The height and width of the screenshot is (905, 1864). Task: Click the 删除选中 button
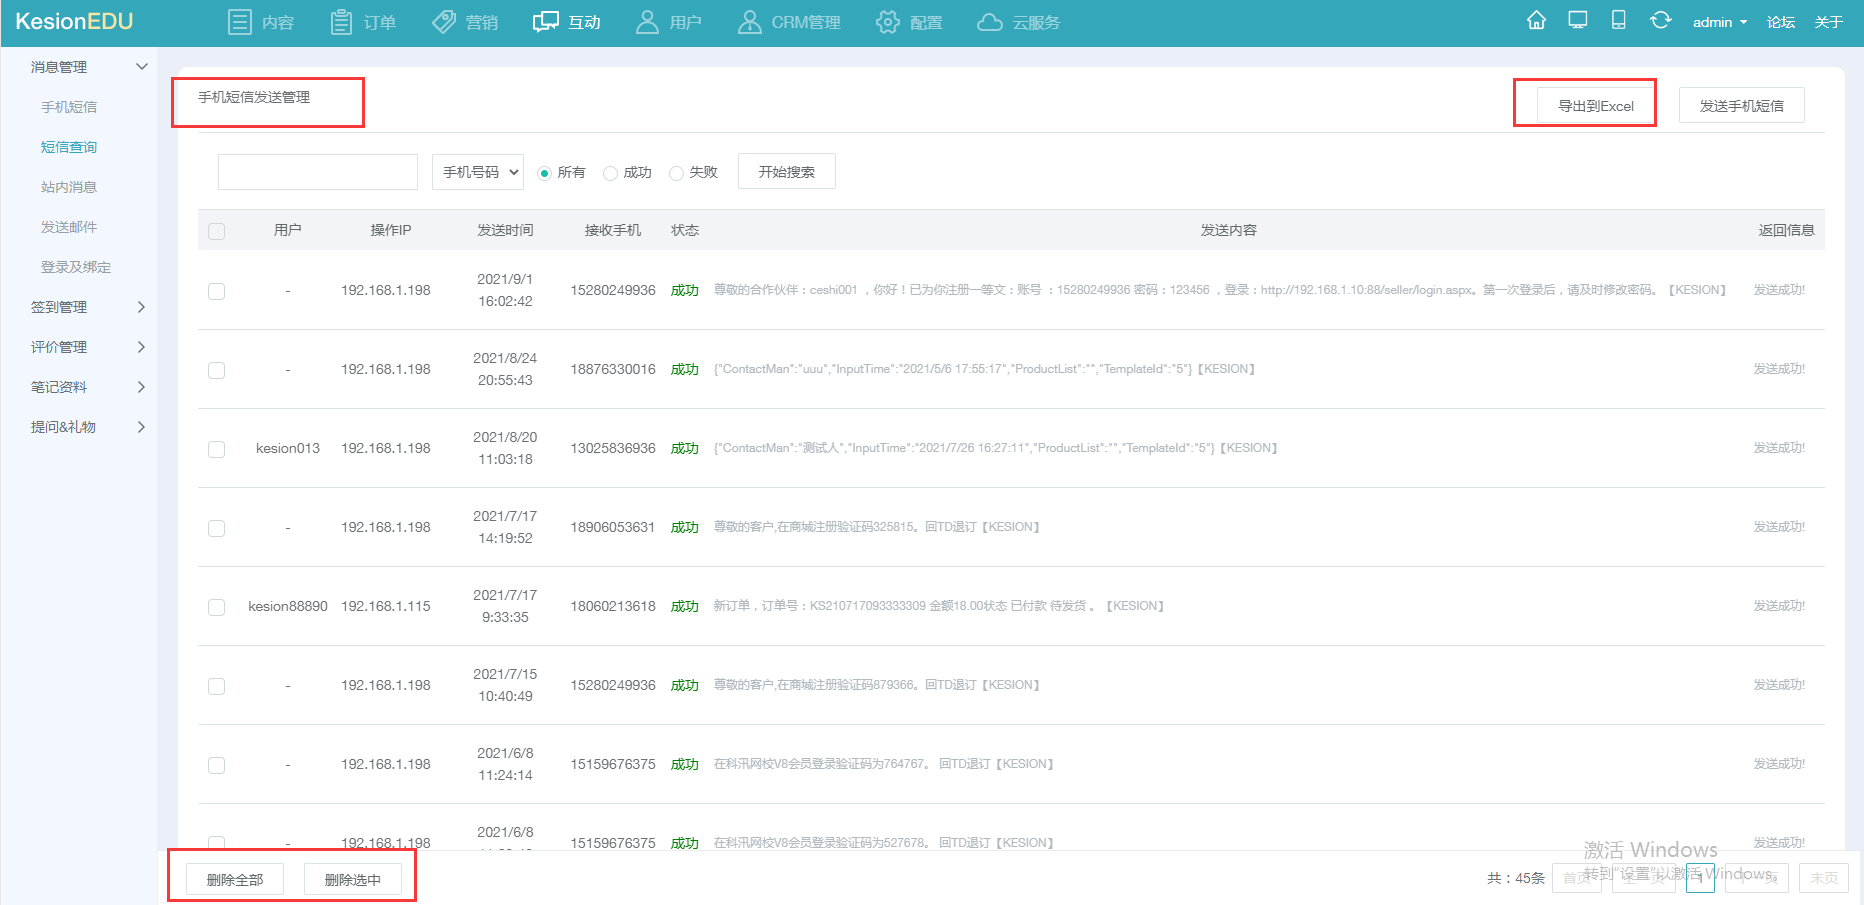click(352, 879)
